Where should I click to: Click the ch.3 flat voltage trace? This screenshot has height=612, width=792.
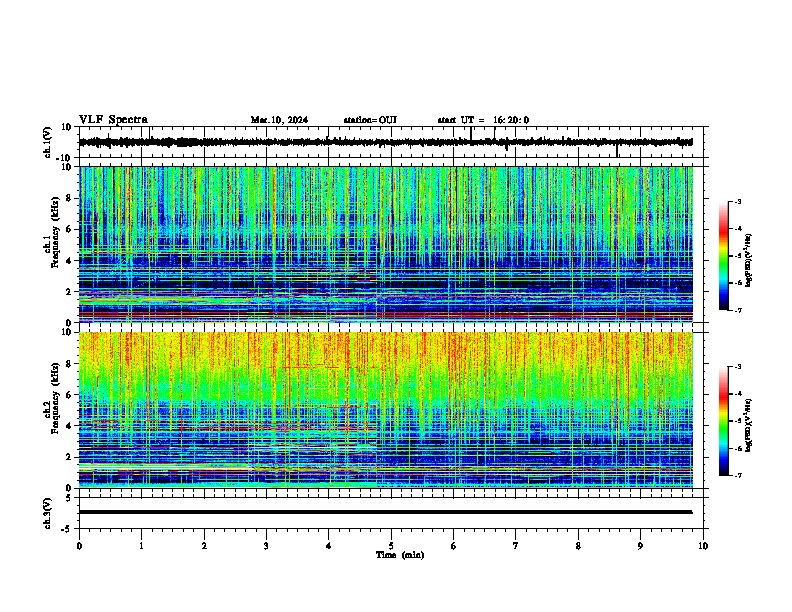[x=386, y=512]
